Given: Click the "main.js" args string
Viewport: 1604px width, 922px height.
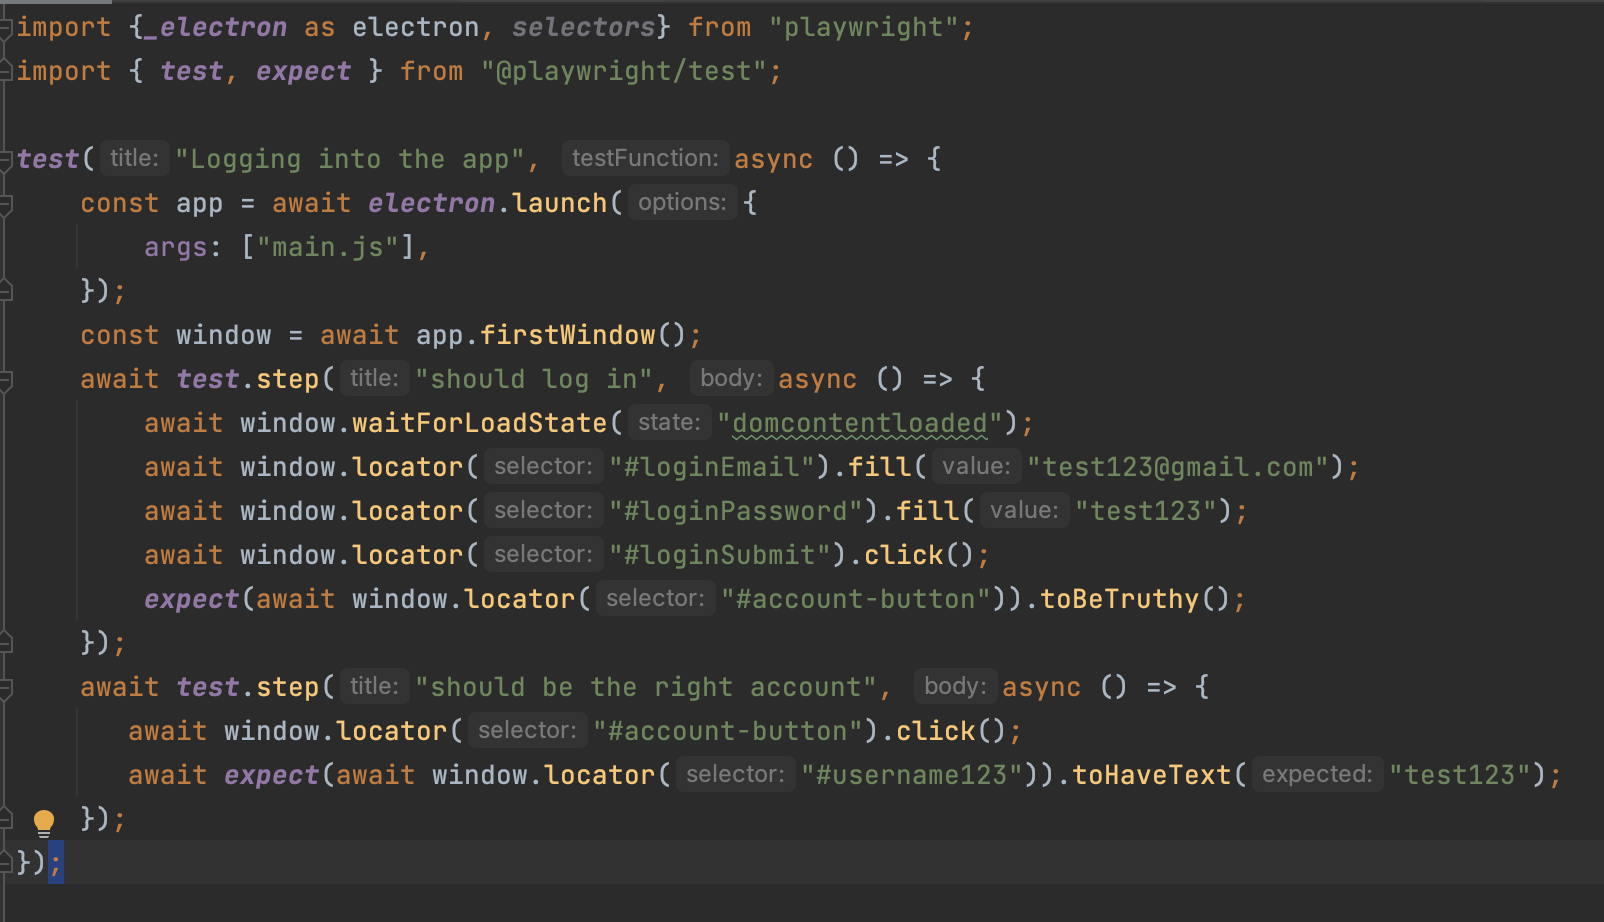Looking at the screenshot, I should pos(328,247).
